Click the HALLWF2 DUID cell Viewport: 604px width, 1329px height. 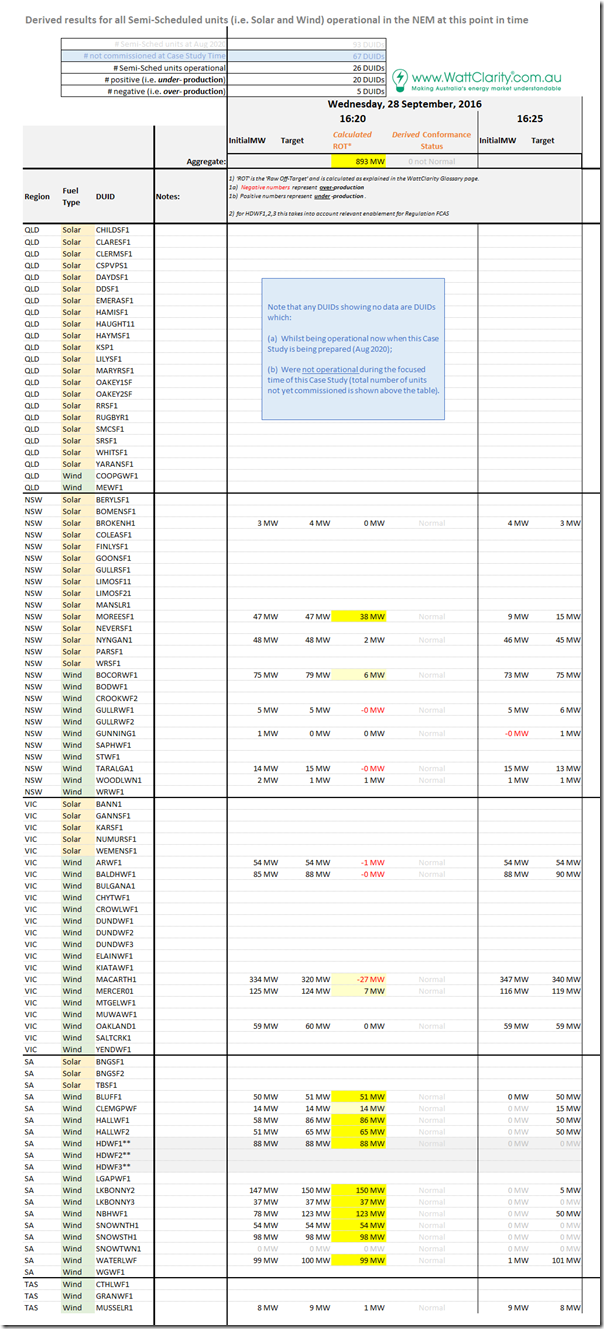[113, 1132]
